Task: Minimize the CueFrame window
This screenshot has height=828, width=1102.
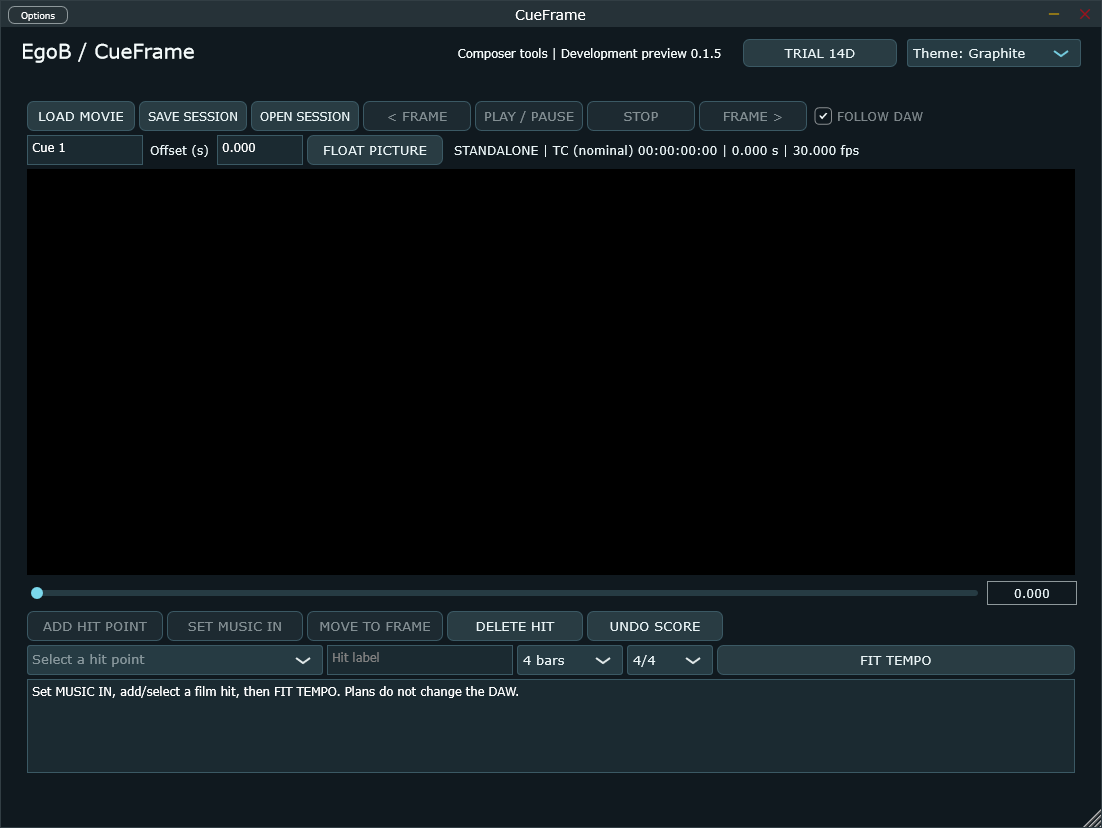Action: tap(1054, 14)
